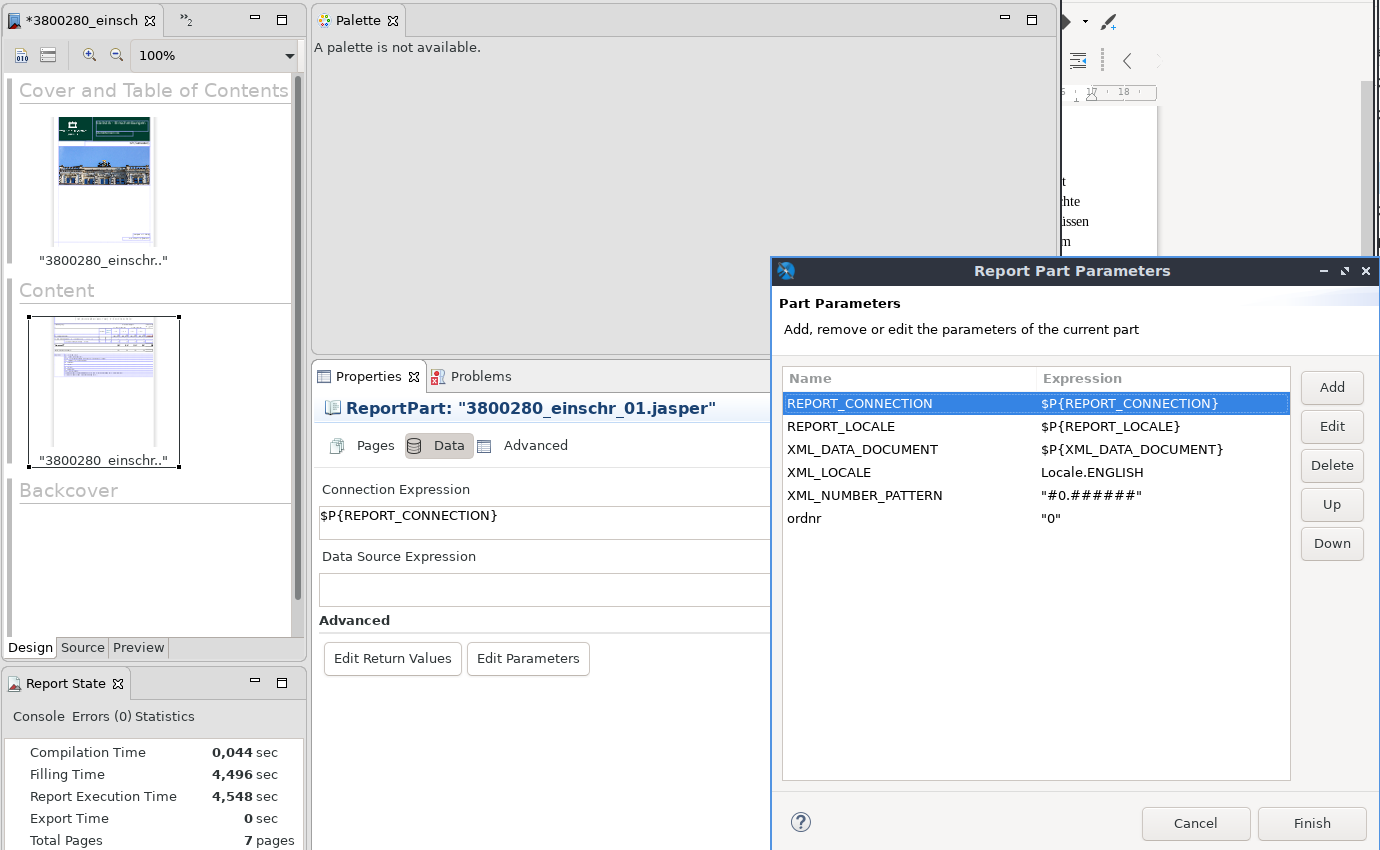Click the Connection Expression field
The image size is (1380, 850).
coord(544,523)
